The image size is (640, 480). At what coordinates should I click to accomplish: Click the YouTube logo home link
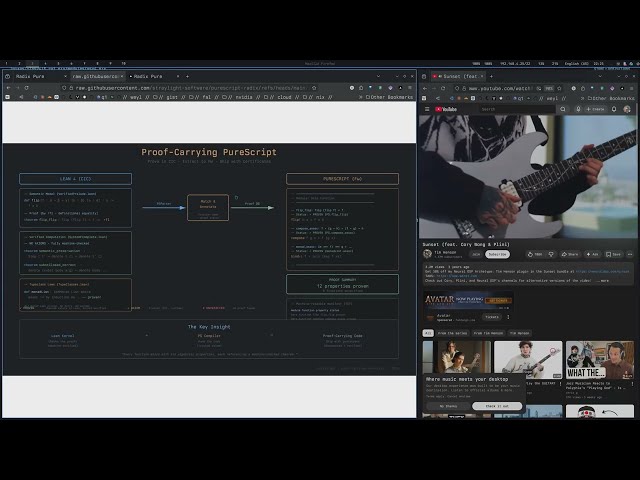pos(446,109)
